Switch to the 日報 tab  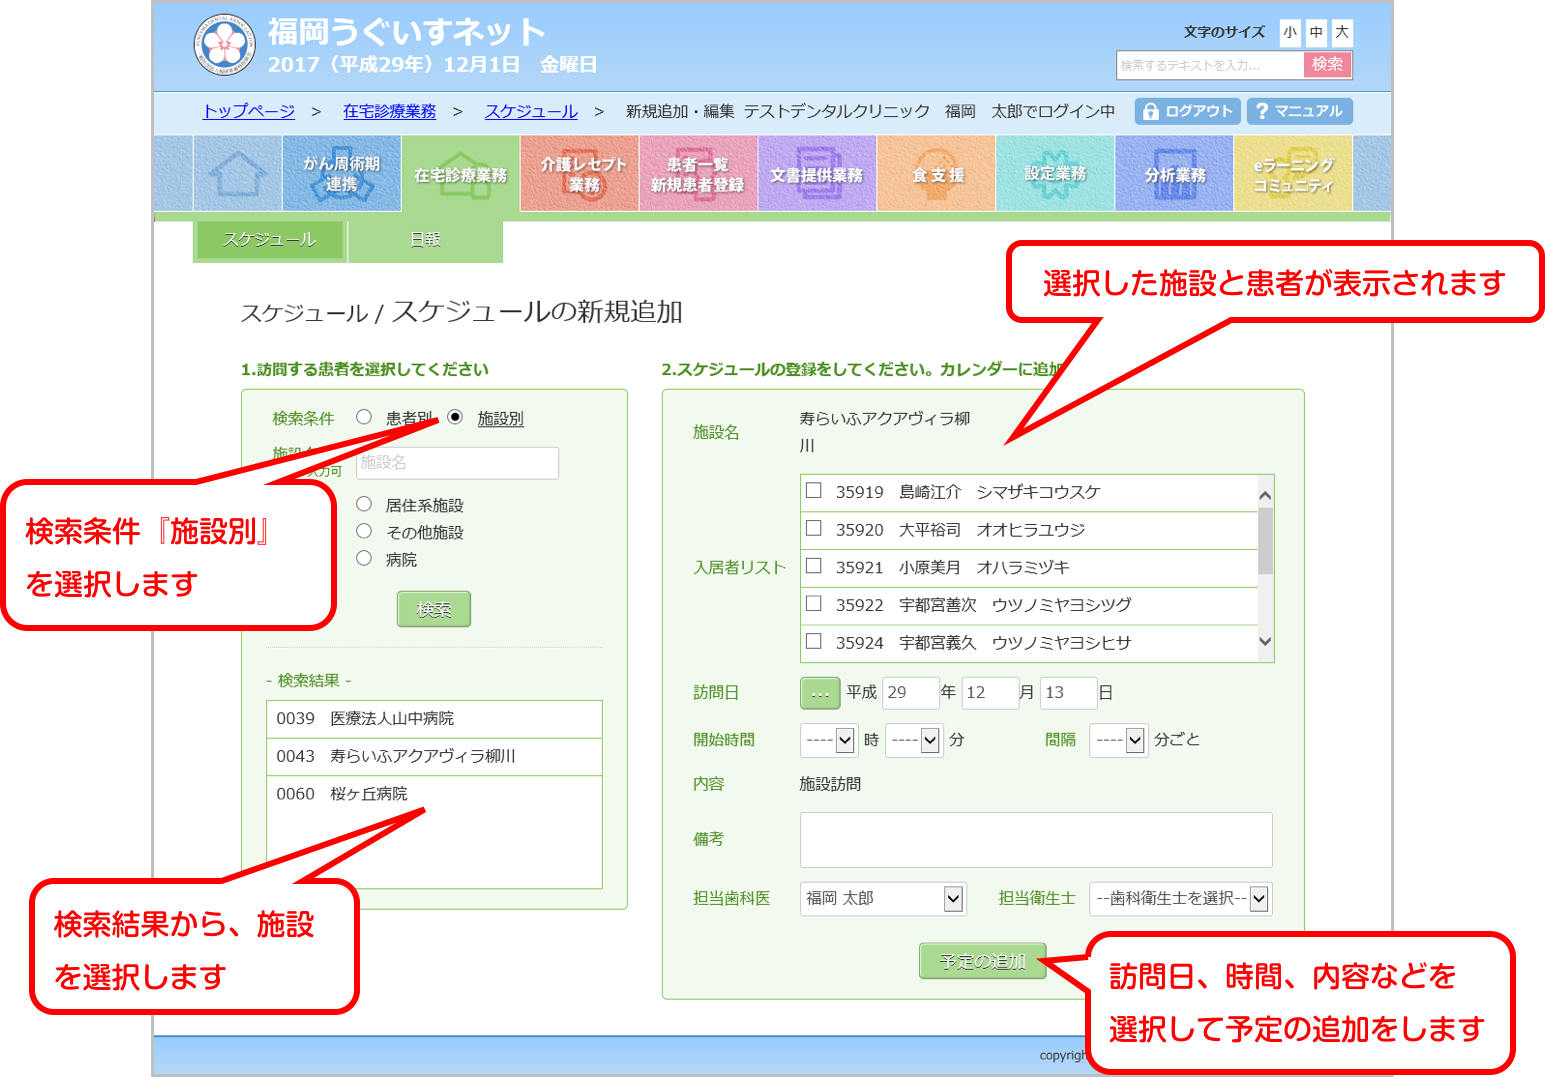(x=425, y=240)
